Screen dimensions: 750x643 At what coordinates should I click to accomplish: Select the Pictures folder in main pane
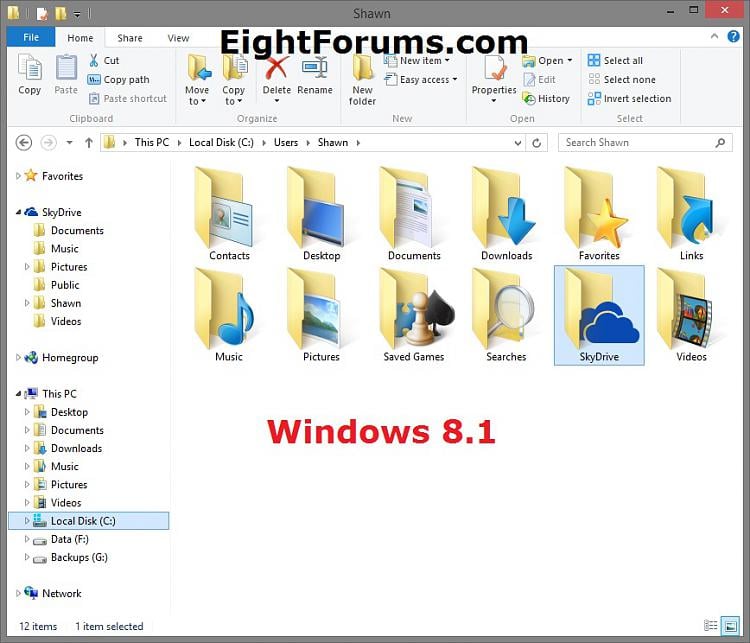click(321, 315)
